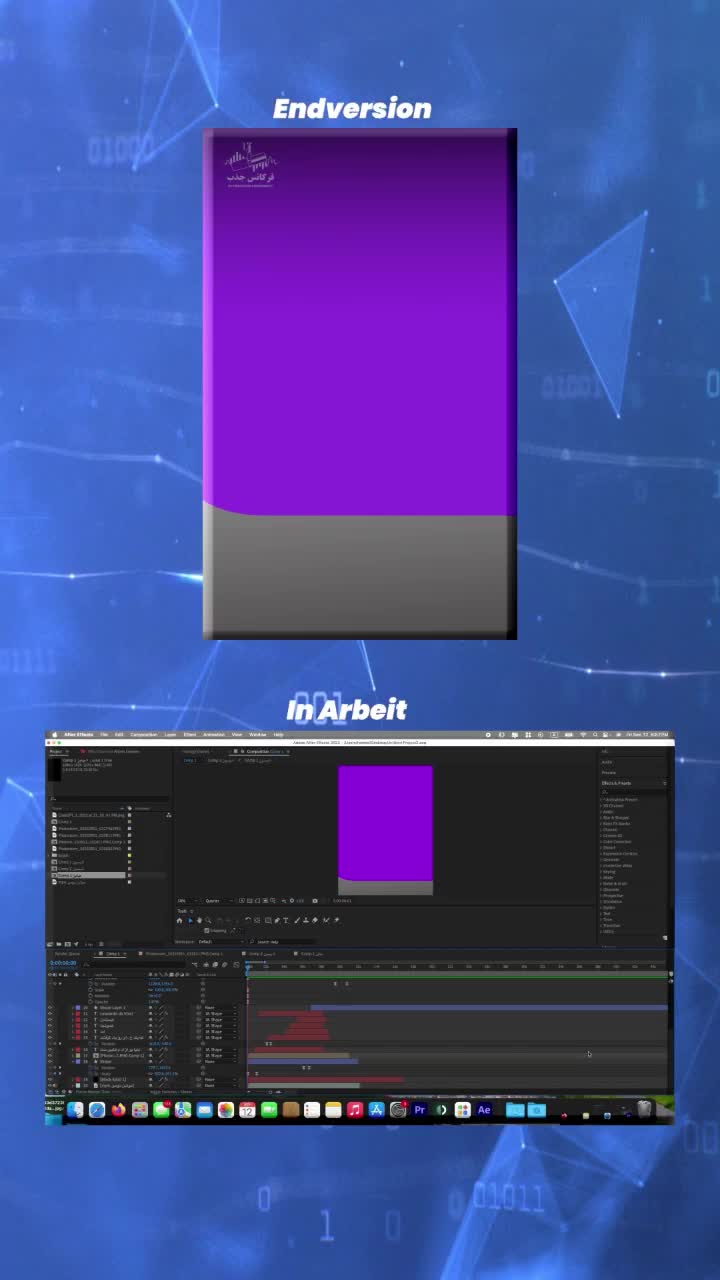Launch Safari from the dock
This screenshot has height=1280, width=720.
tap(97, 1110)
